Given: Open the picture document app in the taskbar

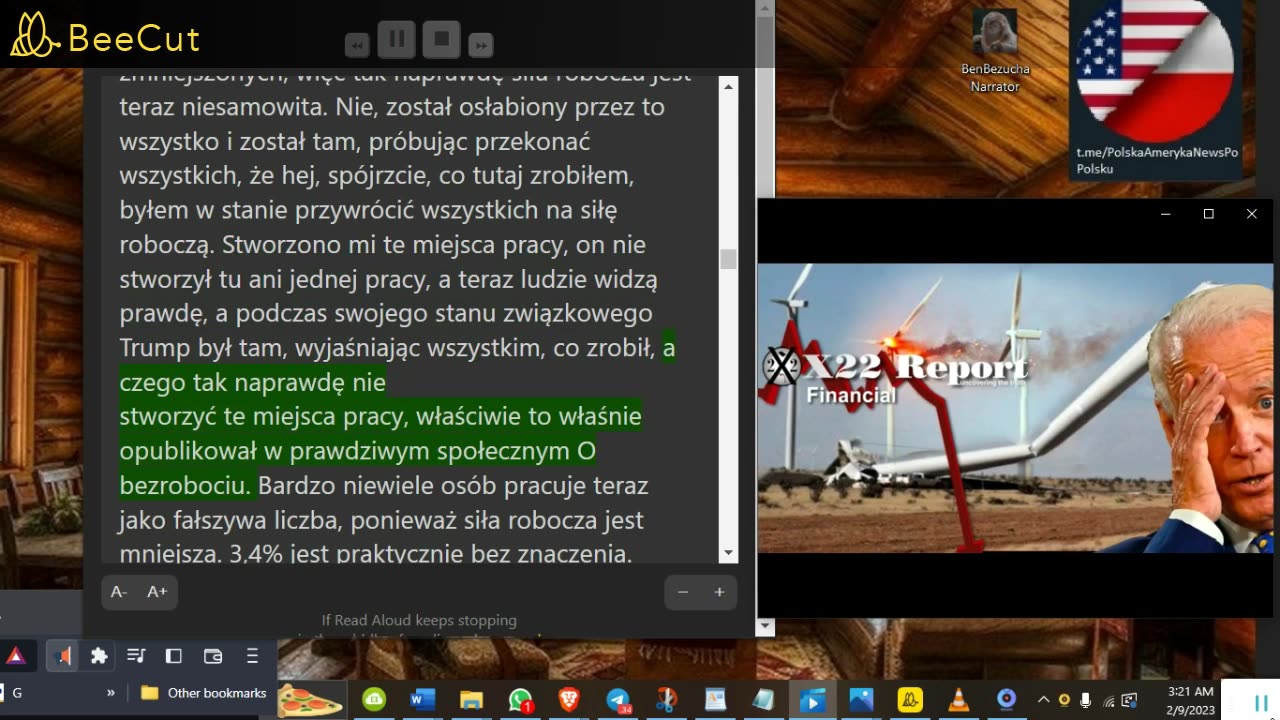Looking at the screenshot, I should pyautogui.click(x=715, y=700).
